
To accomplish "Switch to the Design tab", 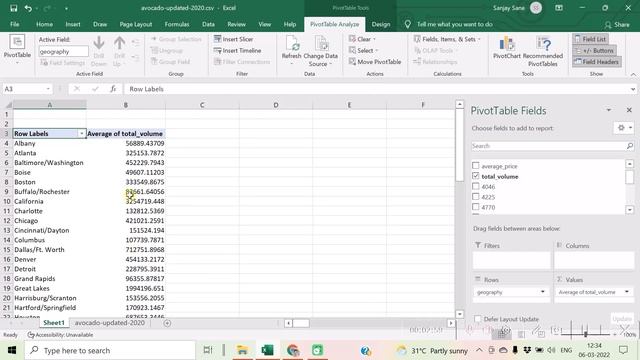I will tap(381, 24).
